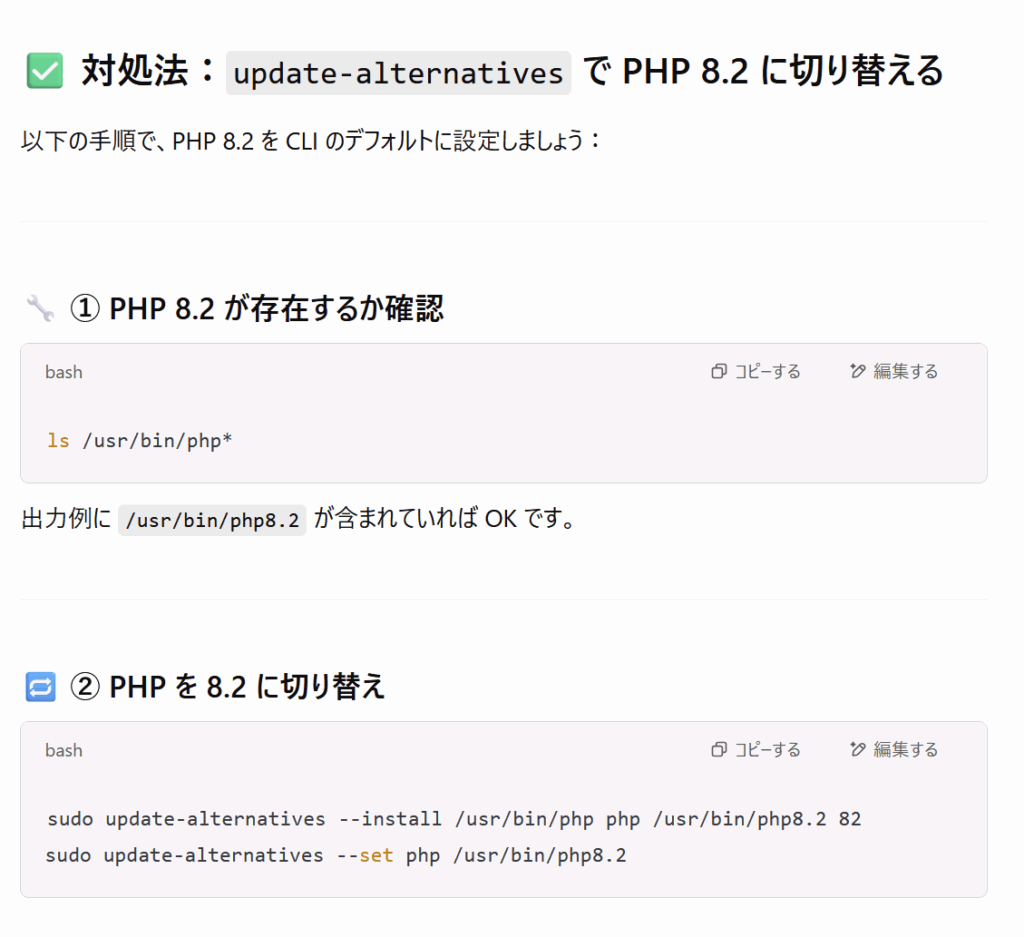
Task: Click the --install command line text
Action: [x=454, y=819]
